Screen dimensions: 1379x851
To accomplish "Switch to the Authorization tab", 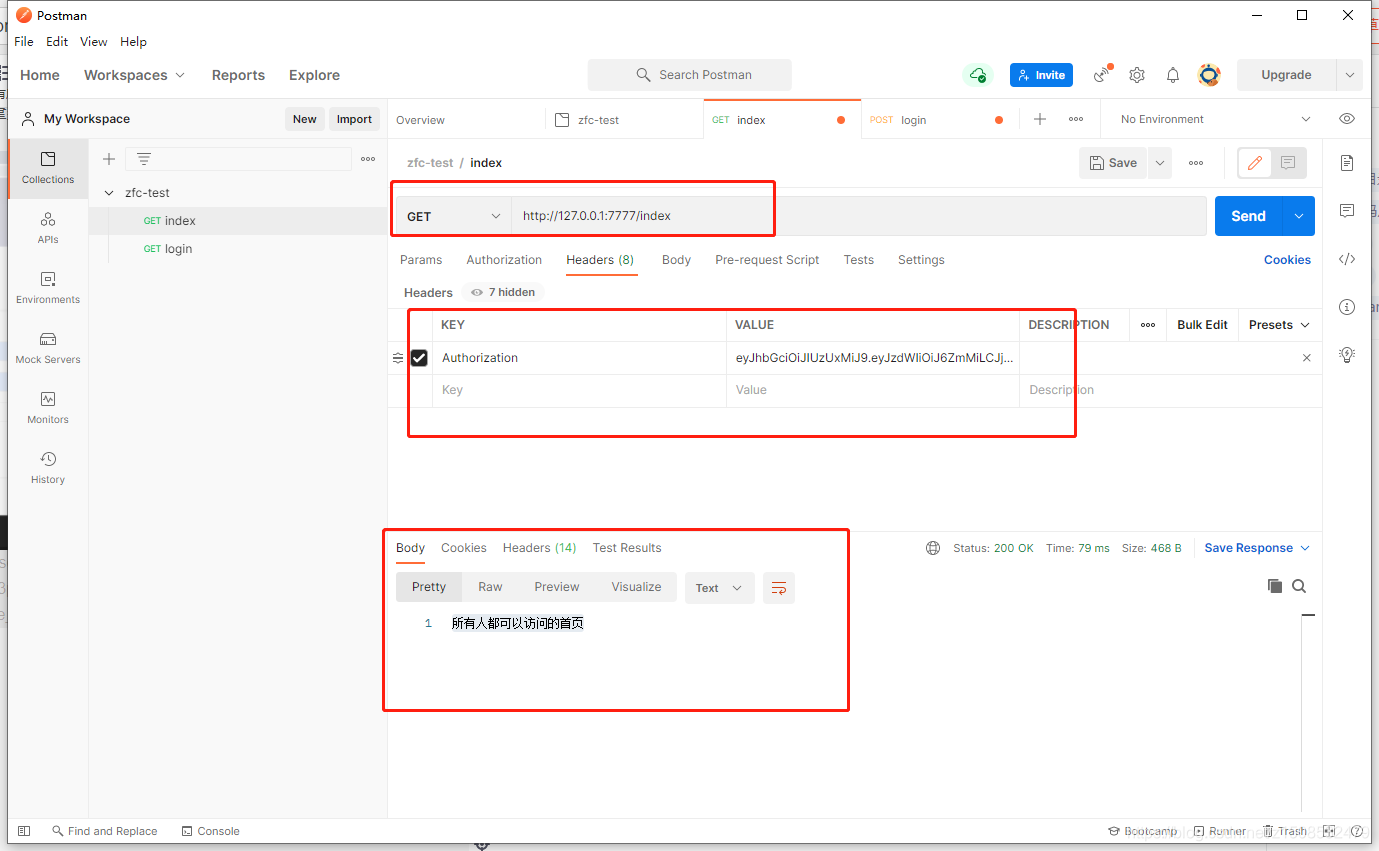I will (x=504, y=260).
